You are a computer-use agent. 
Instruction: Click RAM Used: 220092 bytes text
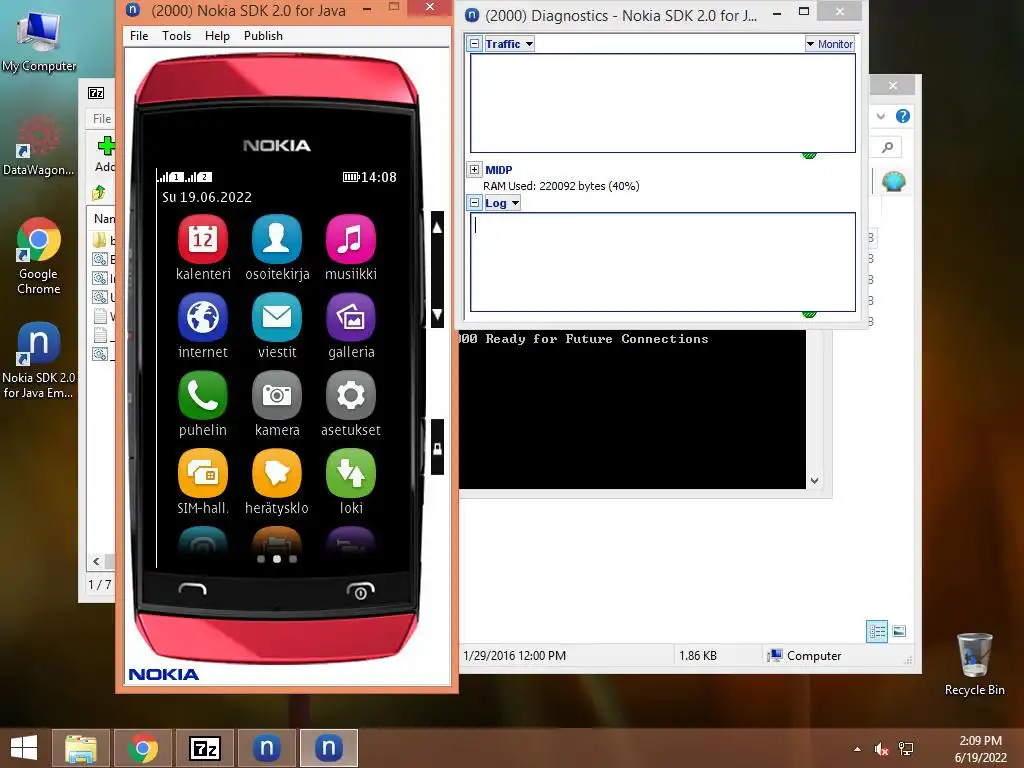click(562, 186)
